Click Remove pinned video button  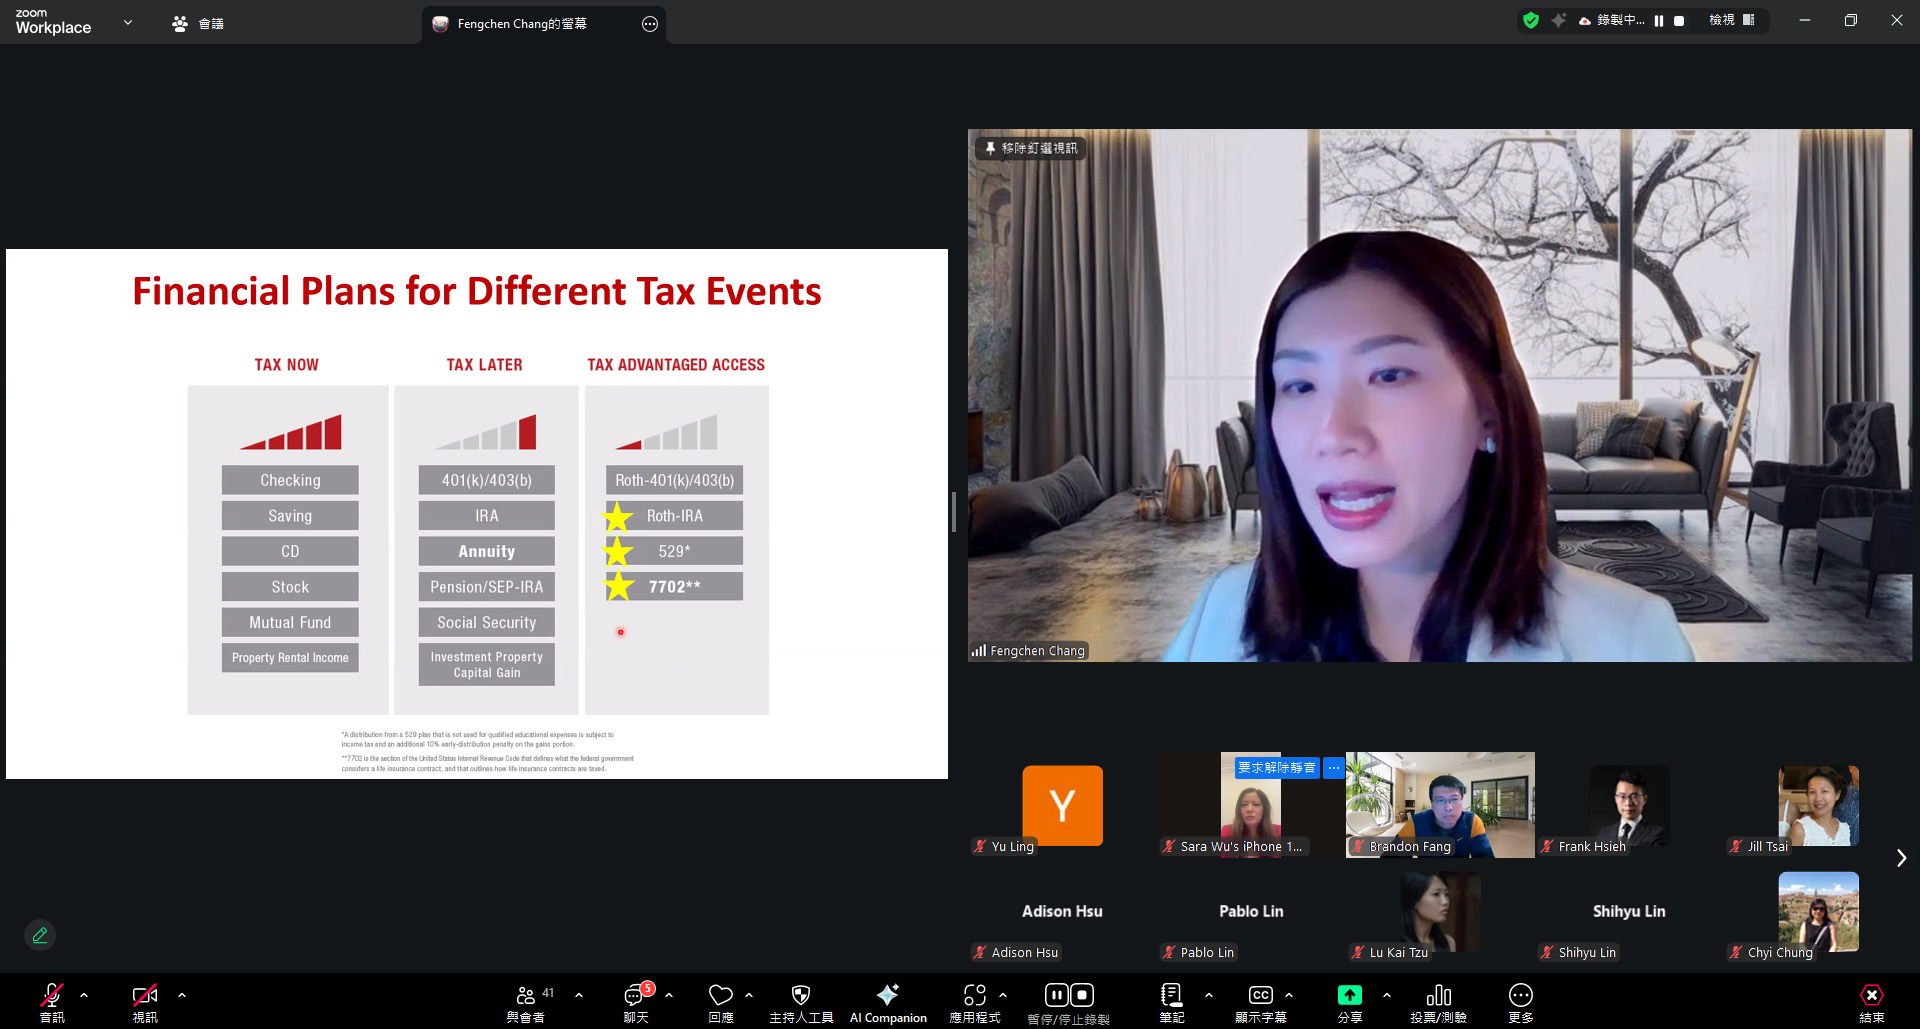pyautogui.click(x=1031, y=148)
